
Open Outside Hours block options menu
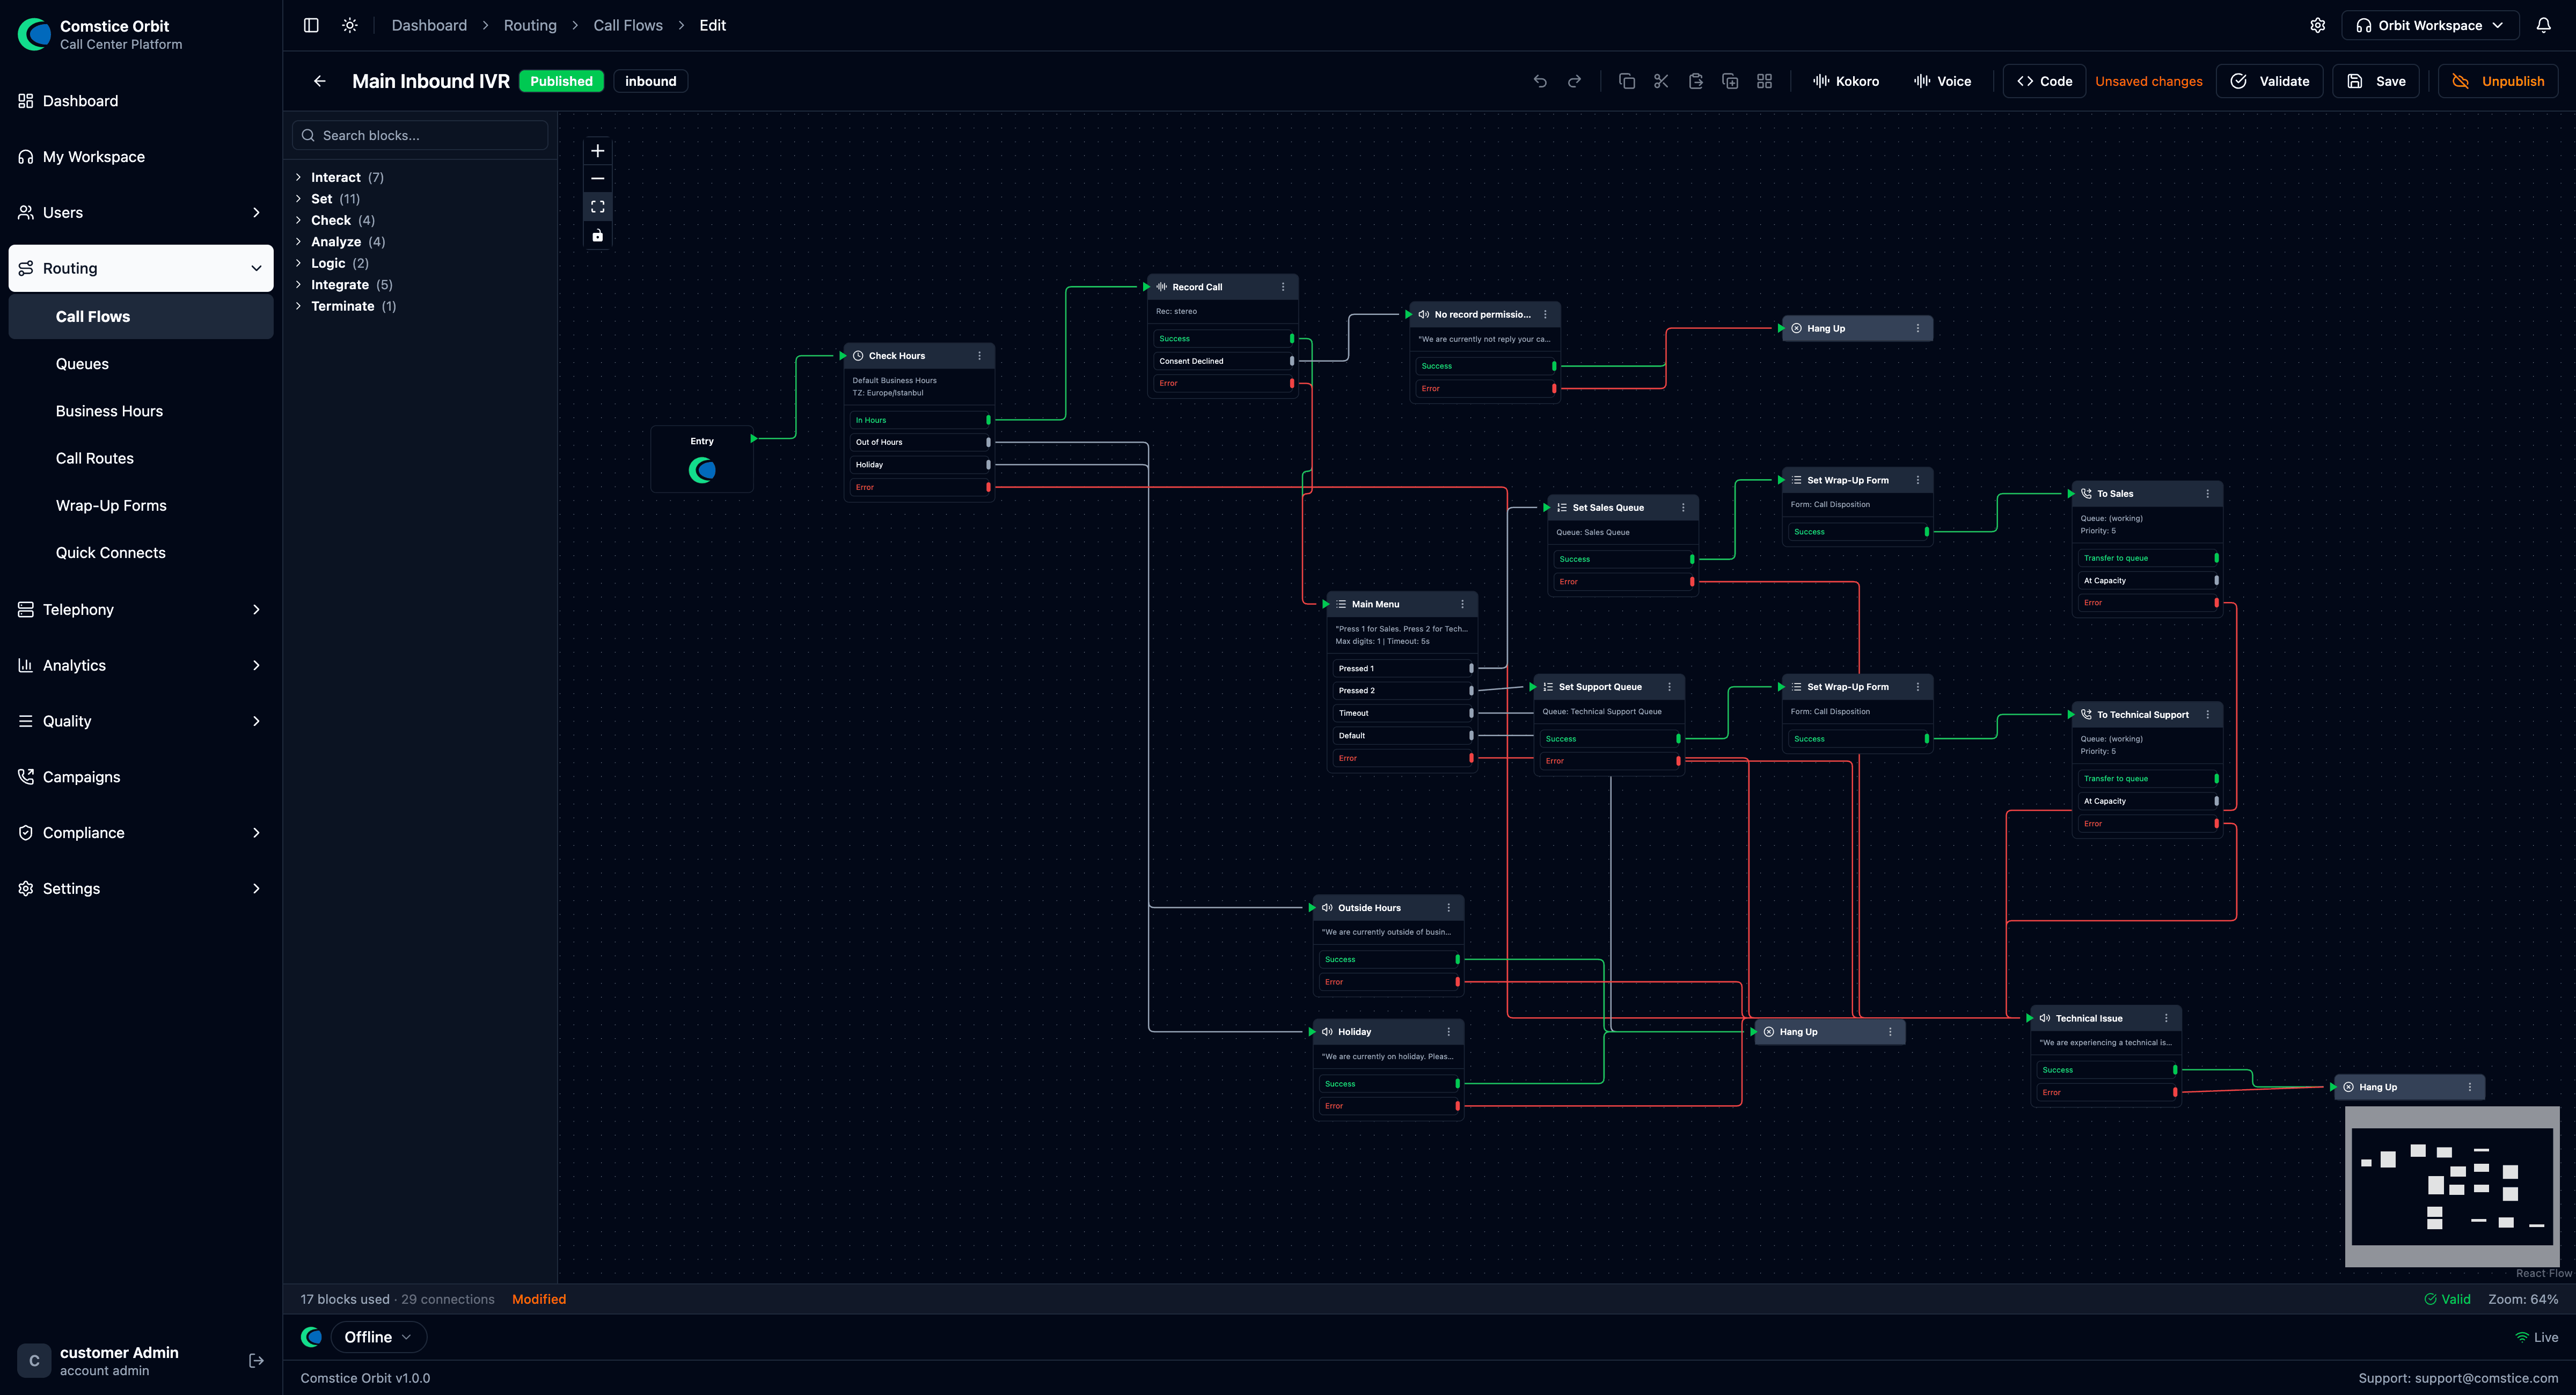click(x=1448, y=908)
